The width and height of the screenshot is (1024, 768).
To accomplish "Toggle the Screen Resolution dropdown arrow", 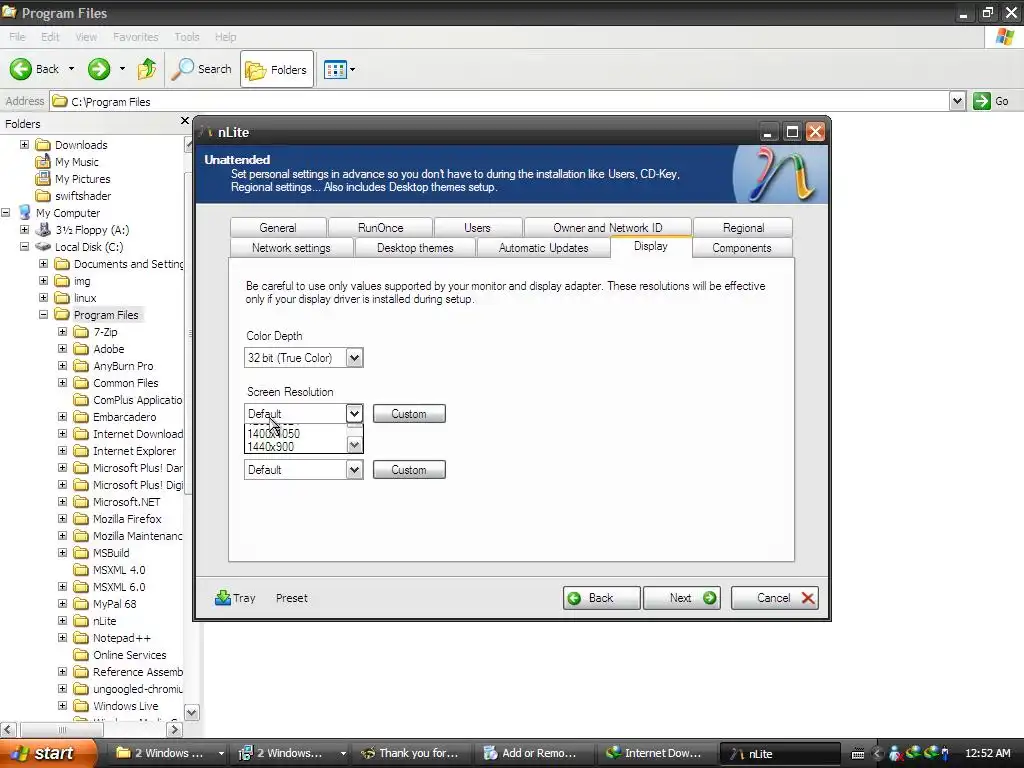I will [354, 413].
